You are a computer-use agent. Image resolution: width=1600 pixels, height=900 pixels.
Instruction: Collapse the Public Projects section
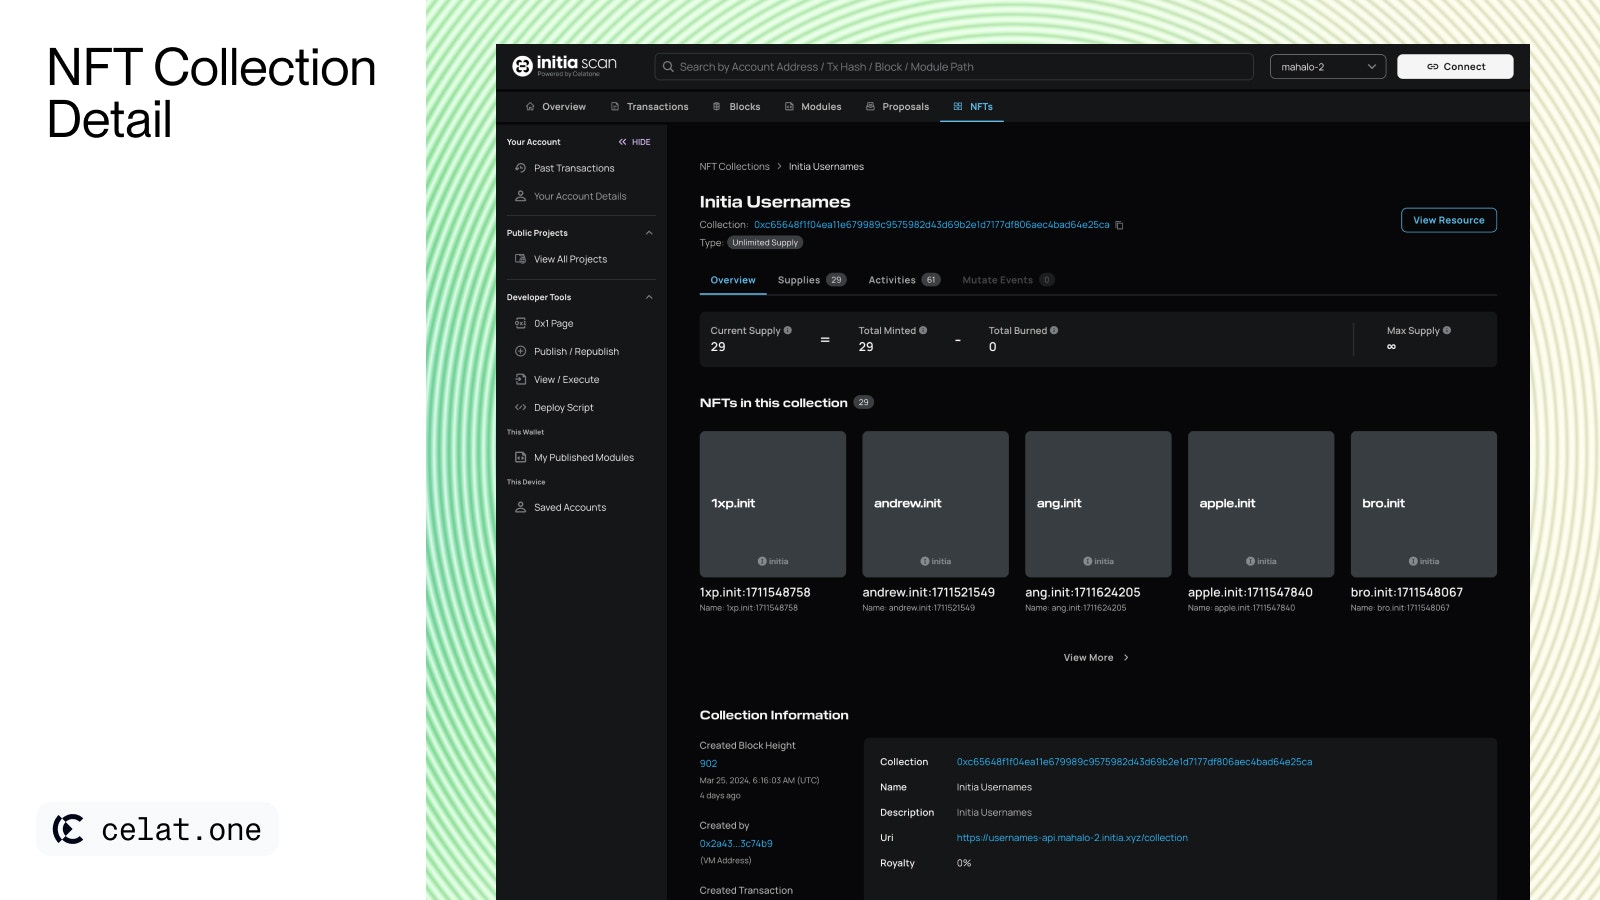coord(649,233)
